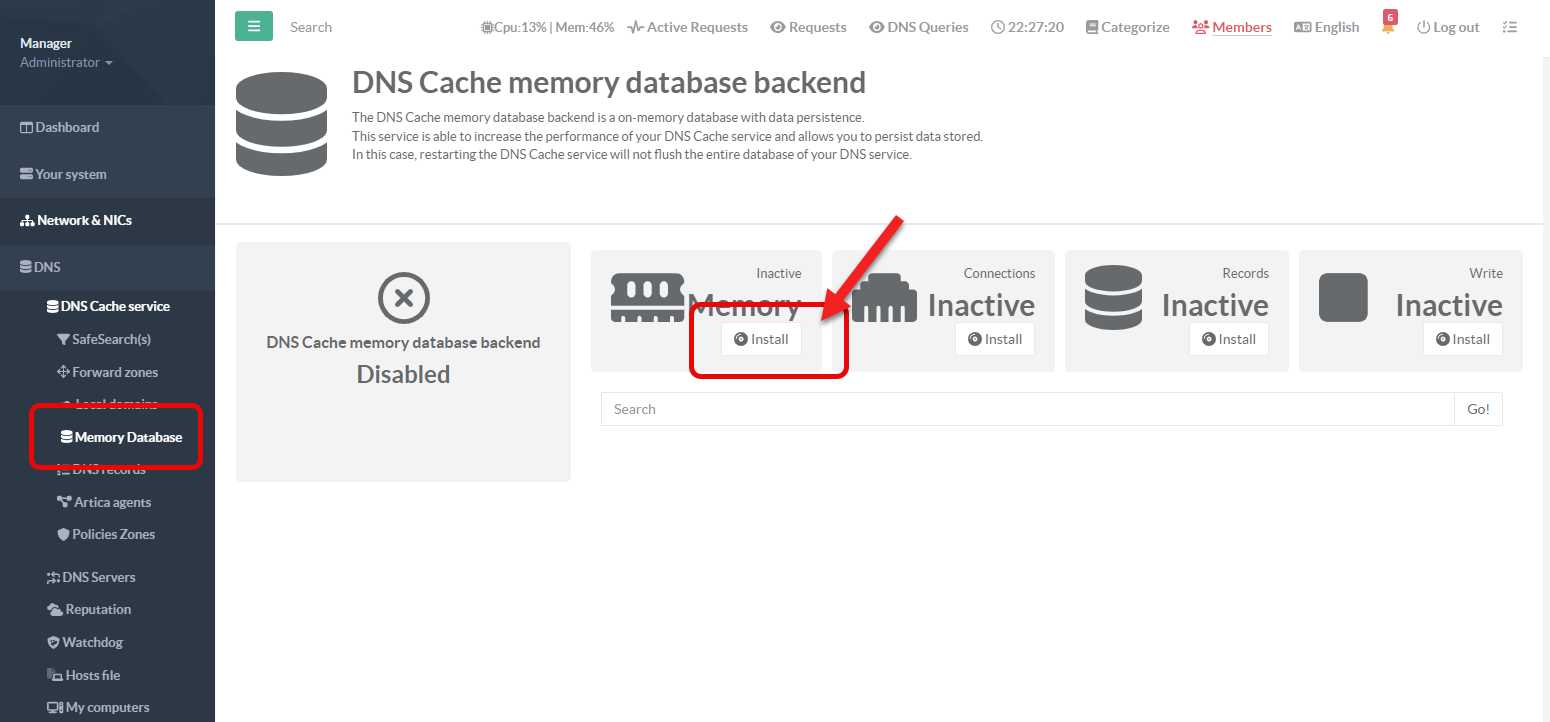Open the Members page link

click(1232, 28)
